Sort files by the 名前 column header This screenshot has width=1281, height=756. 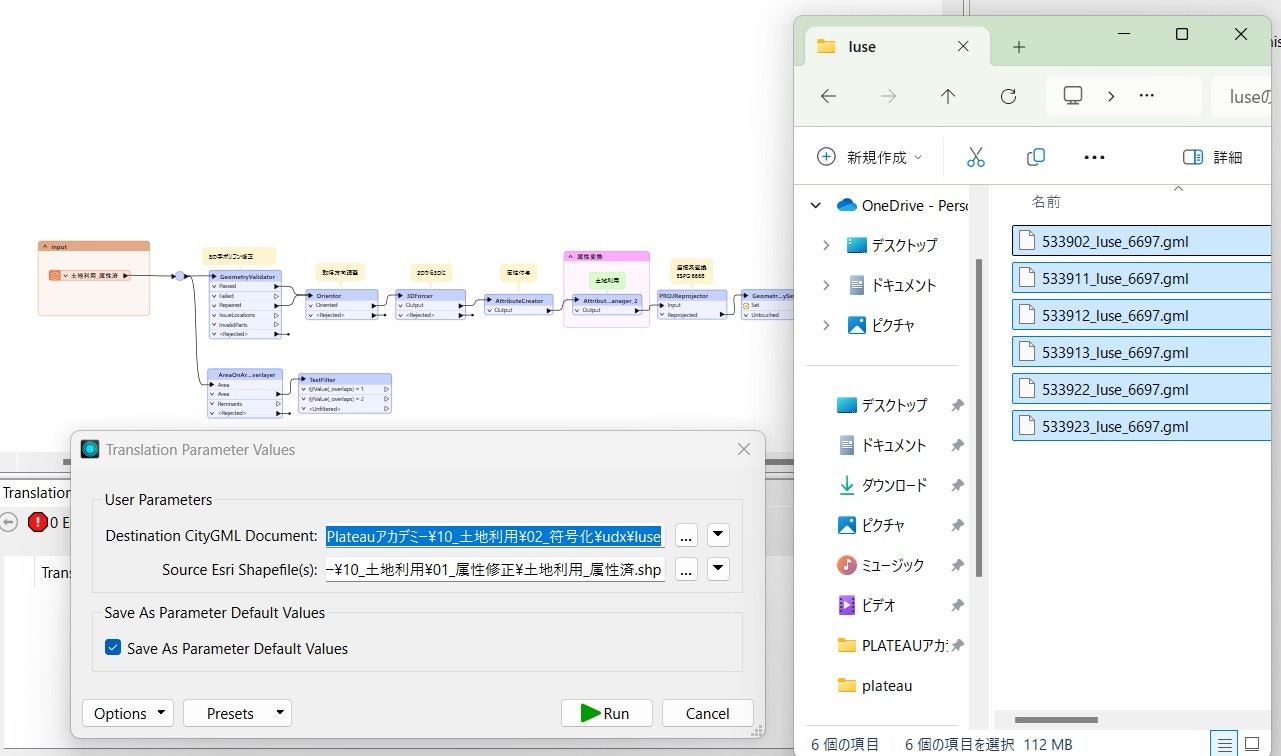(x=1046, y=202)
